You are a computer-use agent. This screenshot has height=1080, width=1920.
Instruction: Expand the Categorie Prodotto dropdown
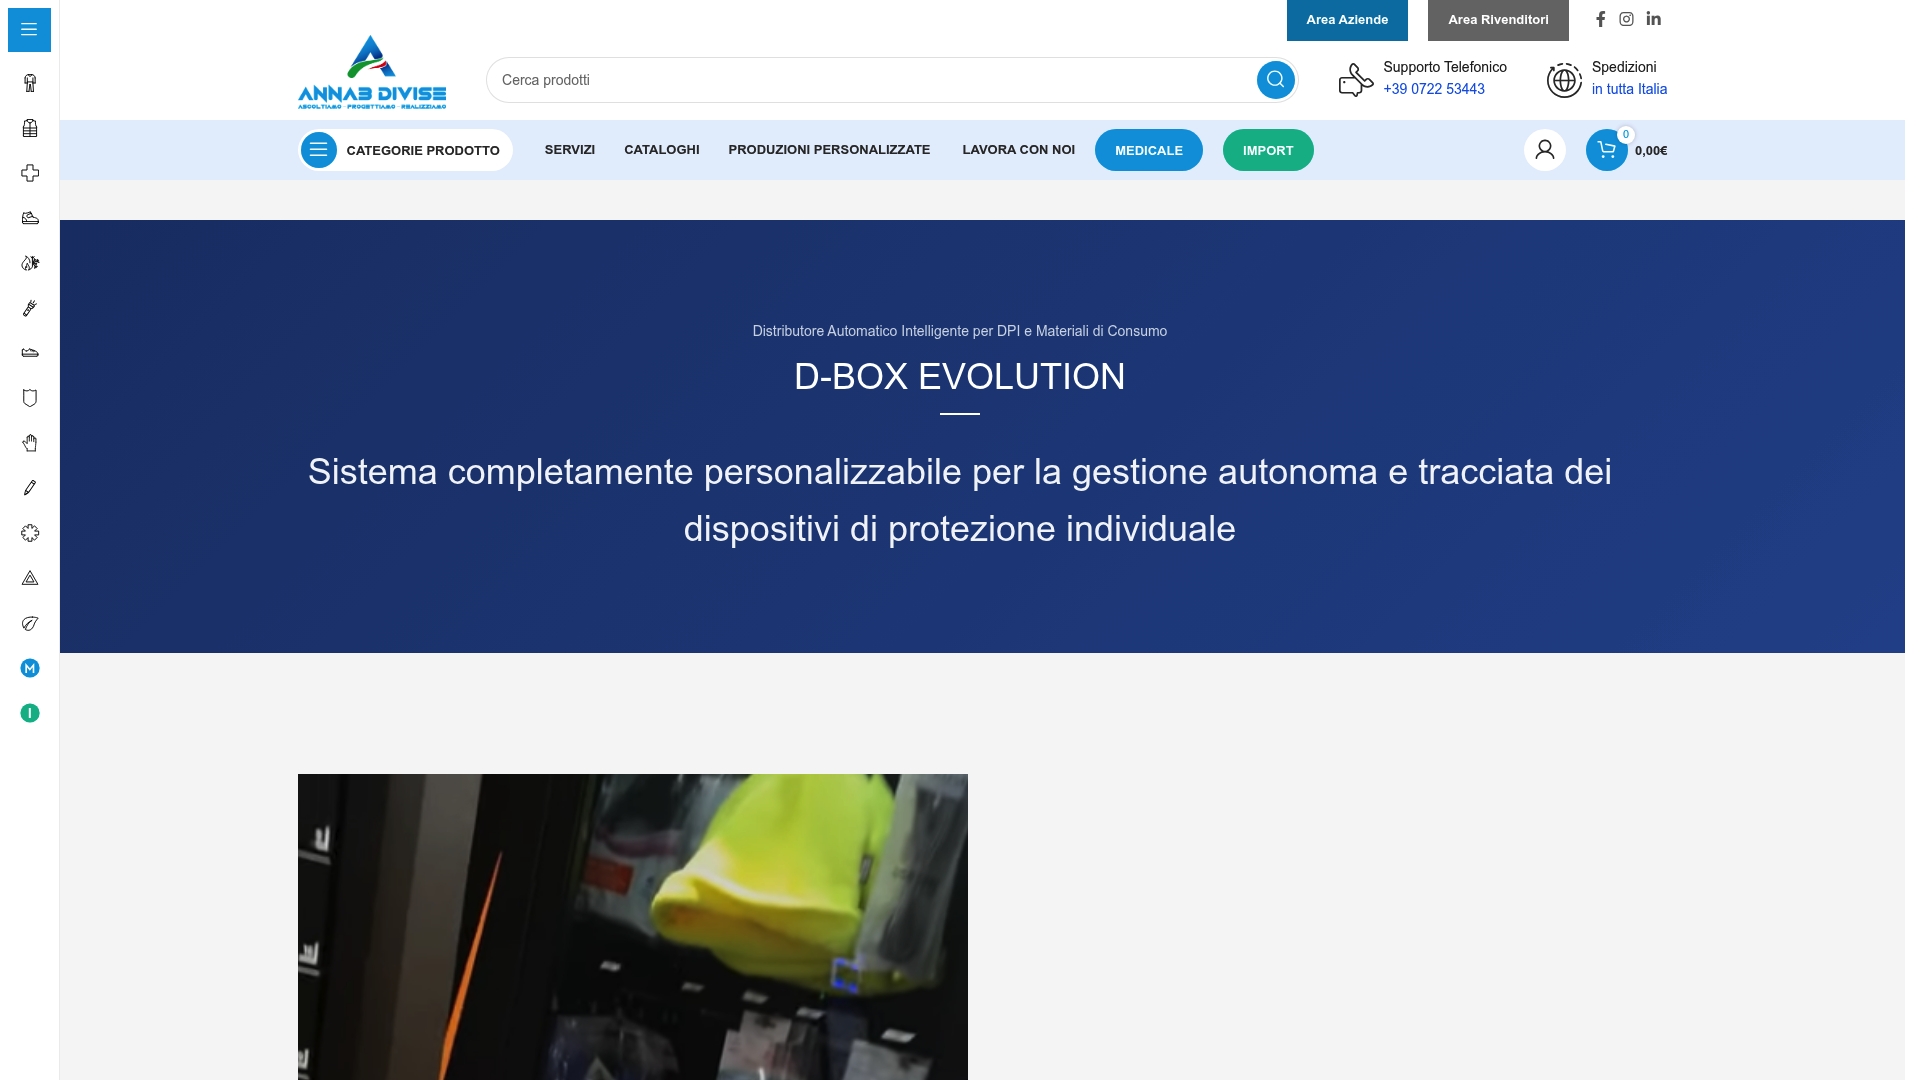405,150
